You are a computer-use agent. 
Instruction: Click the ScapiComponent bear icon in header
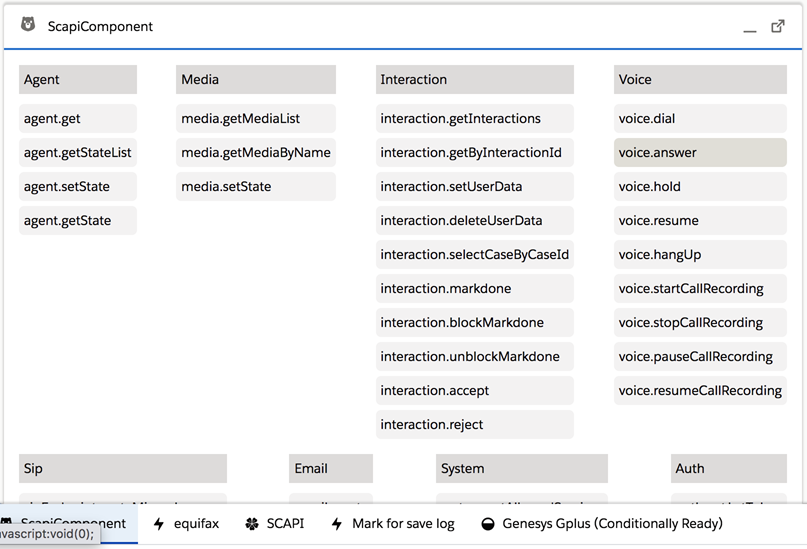[x=28, y=25]
